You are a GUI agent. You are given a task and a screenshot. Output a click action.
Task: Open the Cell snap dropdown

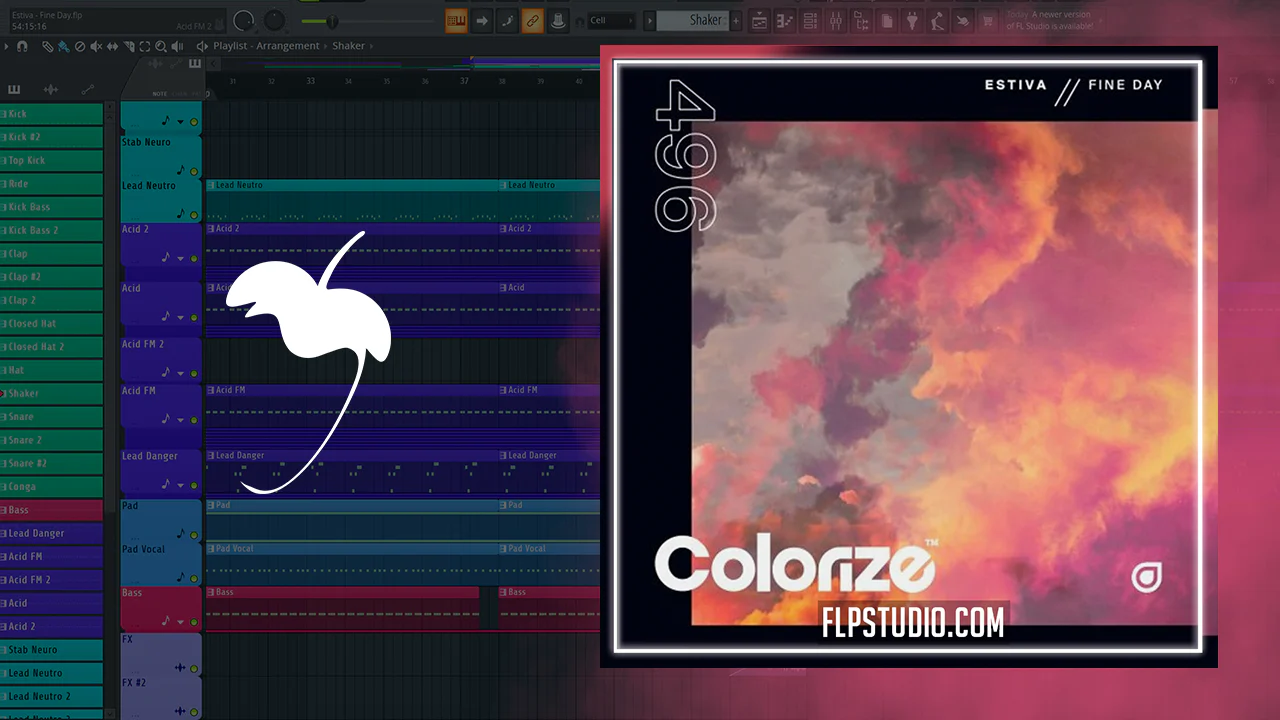click(612, 20)
